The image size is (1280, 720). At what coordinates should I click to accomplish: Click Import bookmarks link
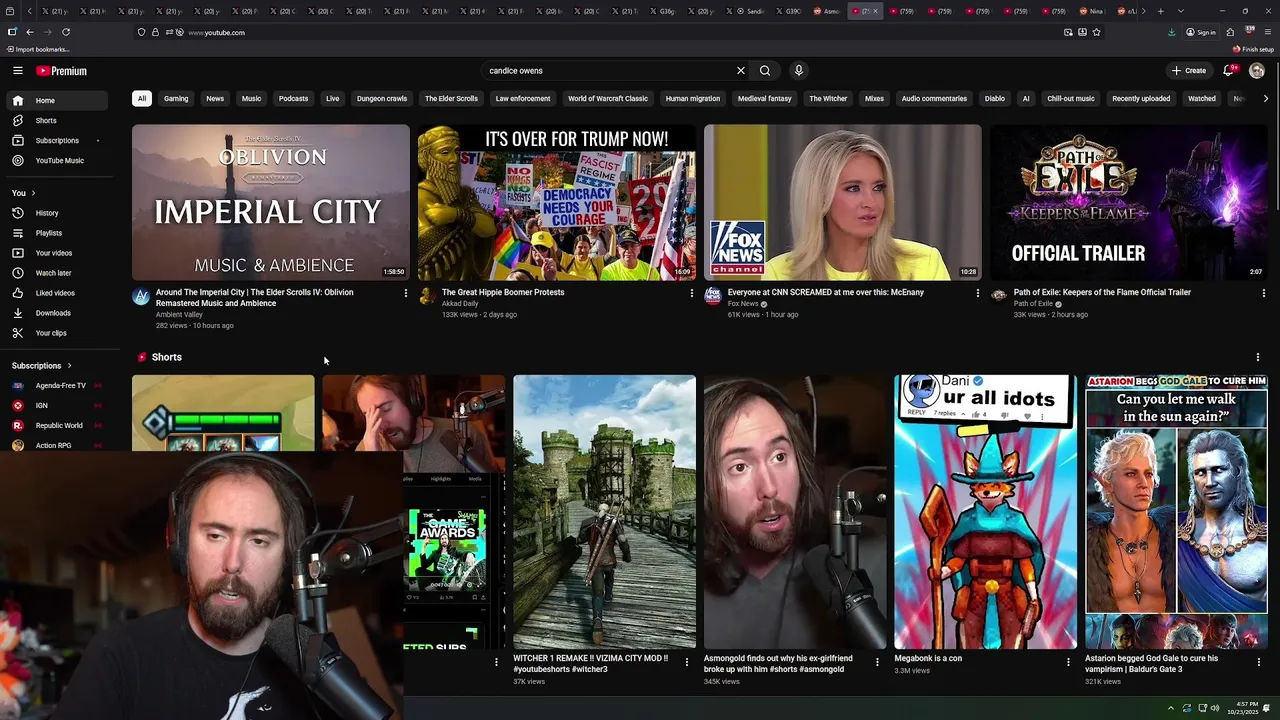(38, 49)
